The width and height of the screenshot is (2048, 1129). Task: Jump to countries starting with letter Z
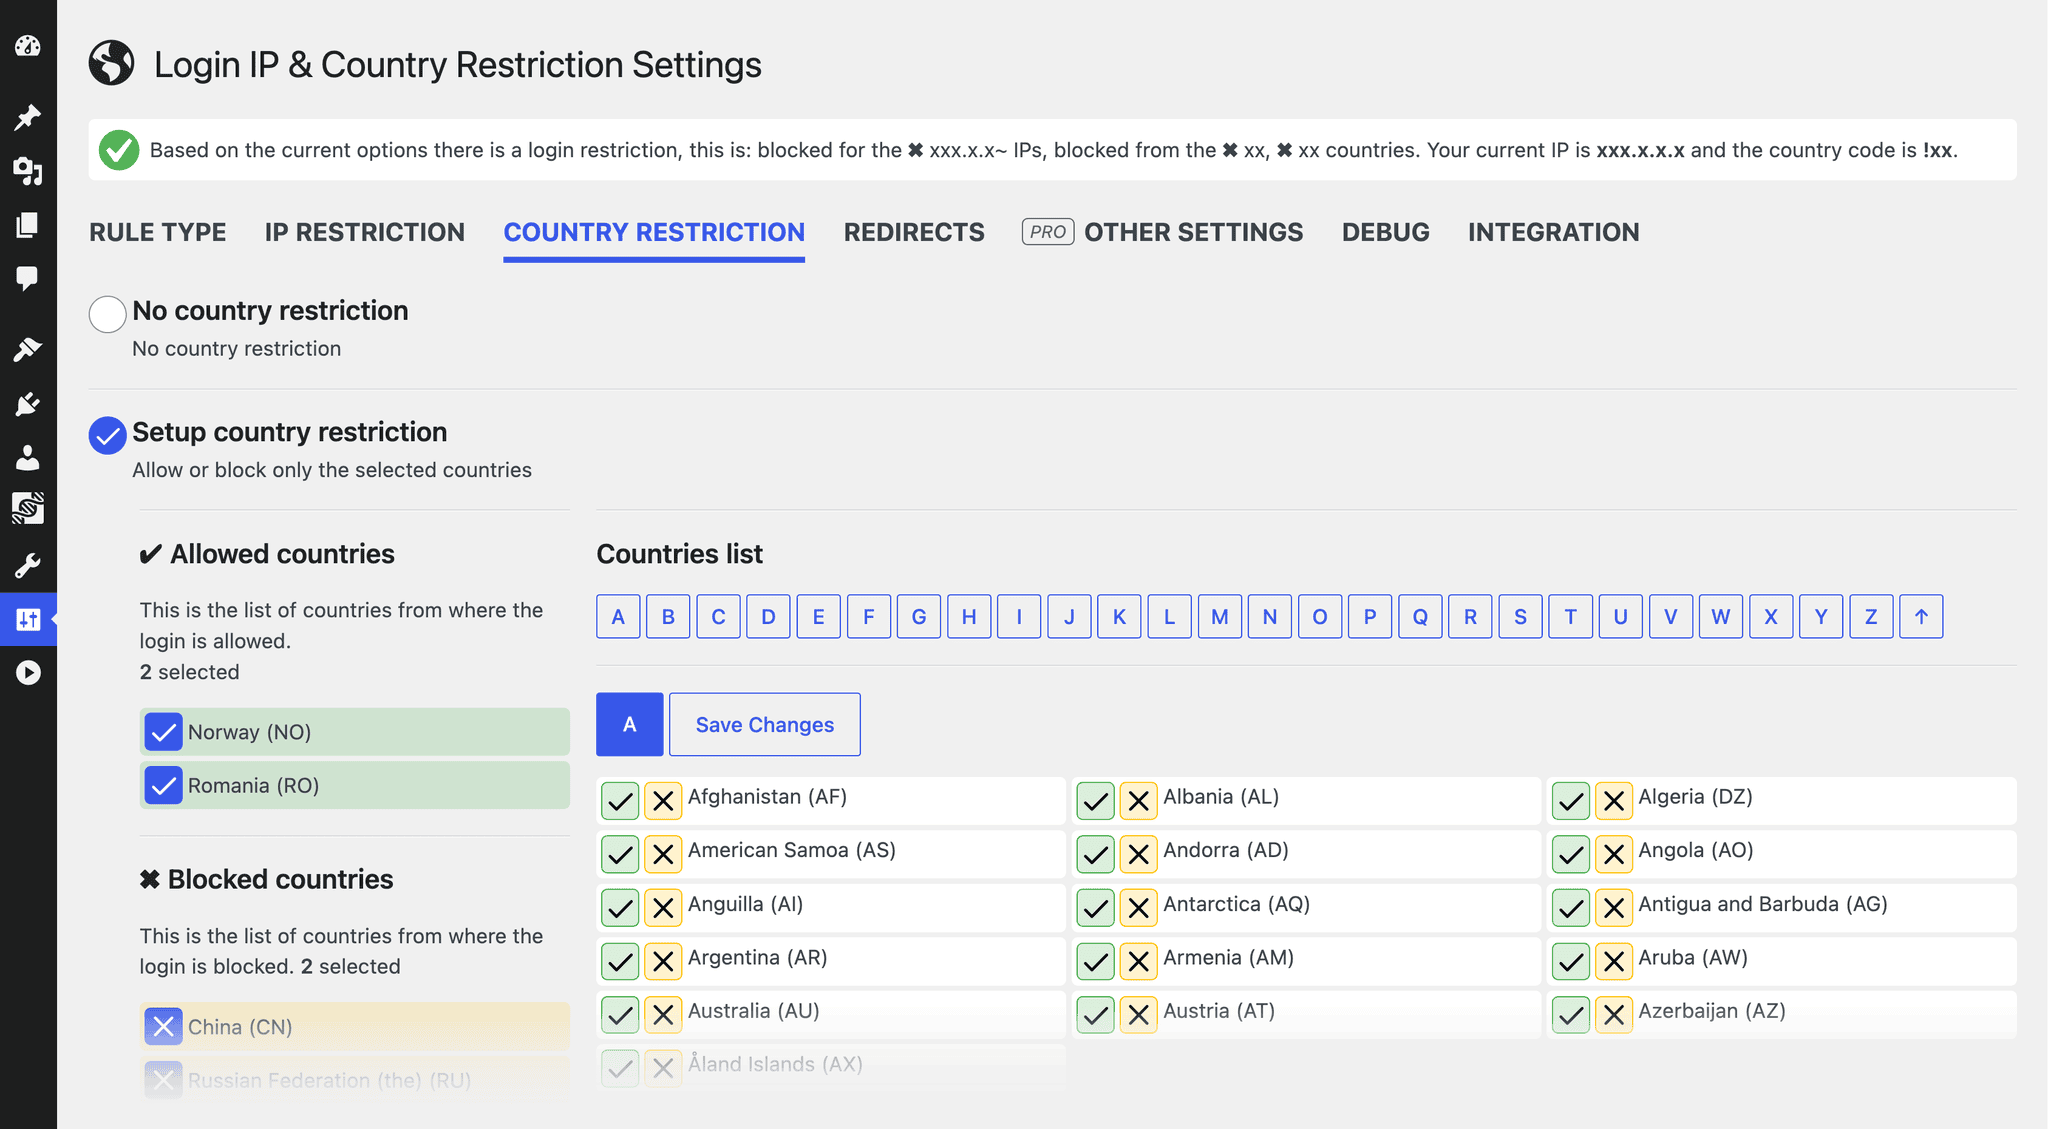point(1871,616)
